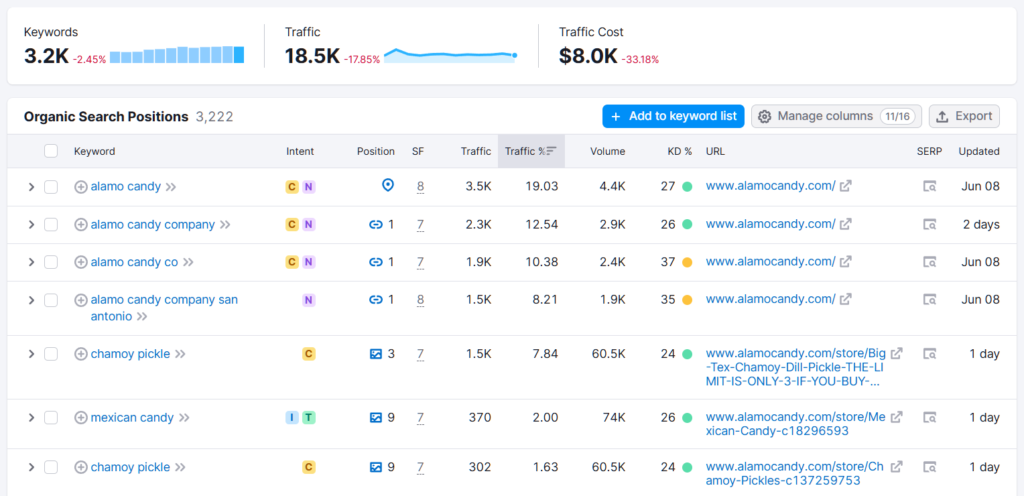This screenshot has width=1024, height=496.
Task: Open the 'mexican candy' keyword link
Action: [x=132, y=418]
